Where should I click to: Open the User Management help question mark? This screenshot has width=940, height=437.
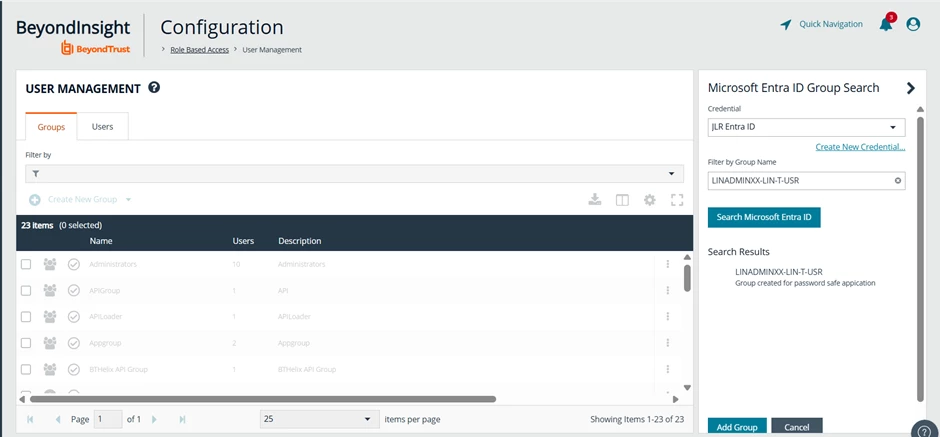tap(154, 88)
